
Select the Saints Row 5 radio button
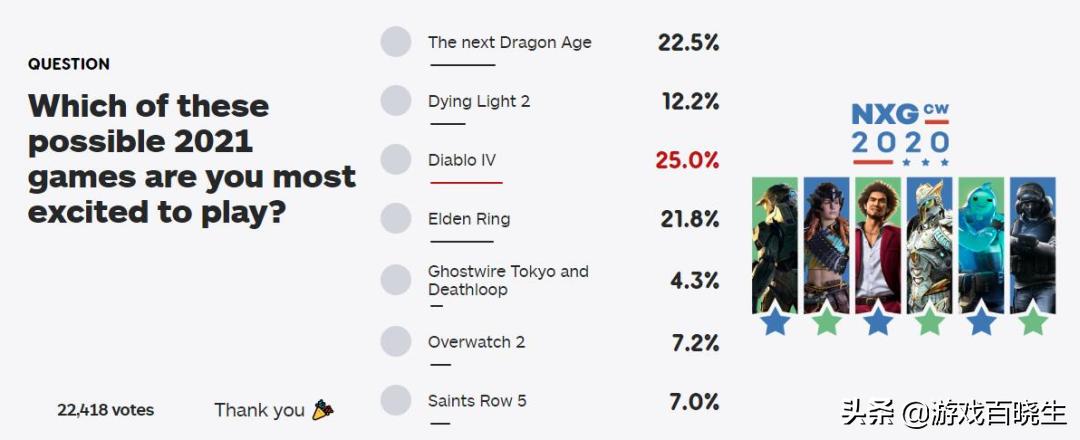(x=396, y=401)
